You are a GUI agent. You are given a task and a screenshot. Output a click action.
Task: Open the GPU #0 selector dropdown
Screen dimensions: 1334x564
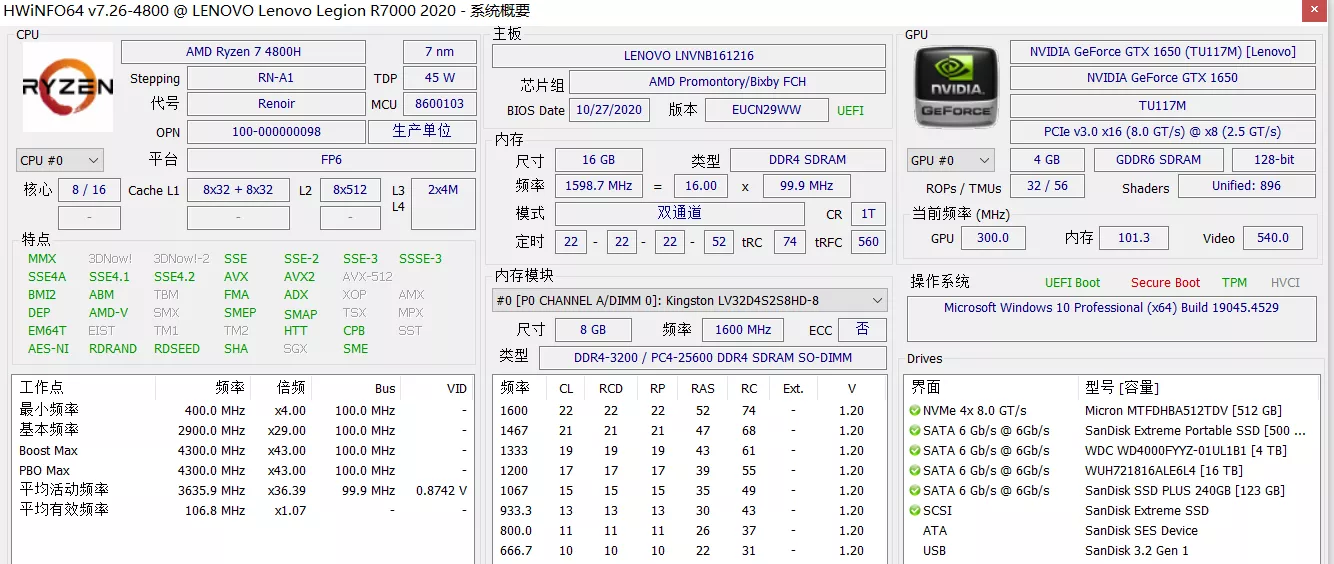[951, 160]
